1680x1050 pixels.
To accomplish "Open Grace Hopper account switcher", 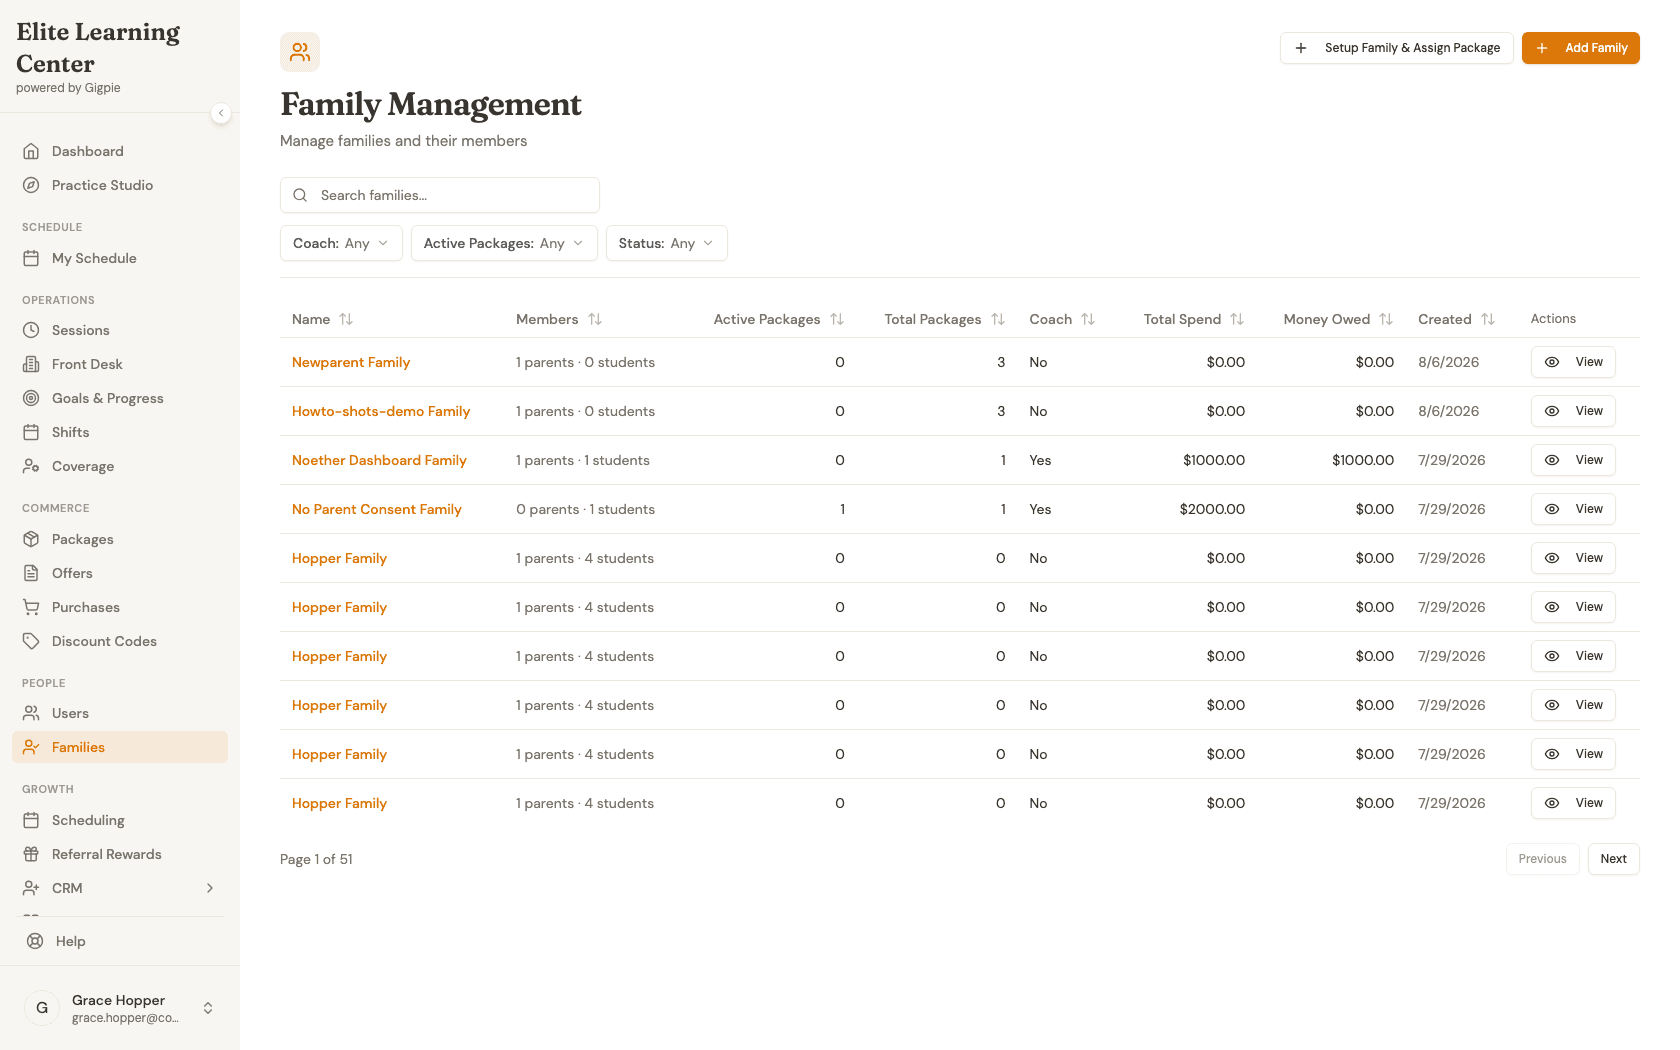I will 120,1008.
